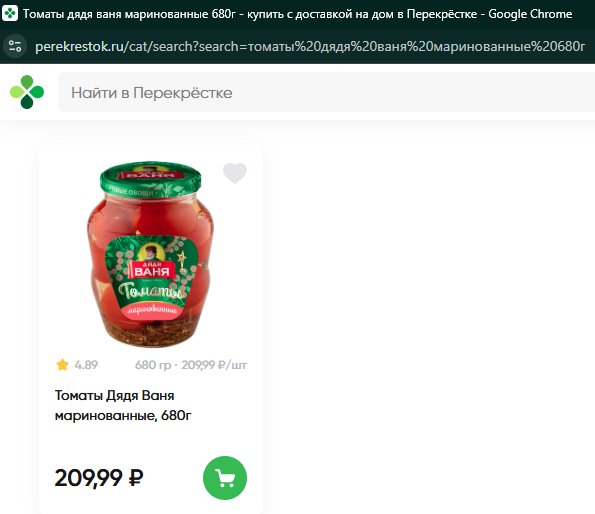595x514 pixels.
Task: Add tomatoes to favorites with heart icon
Action: tap(235, 173)
